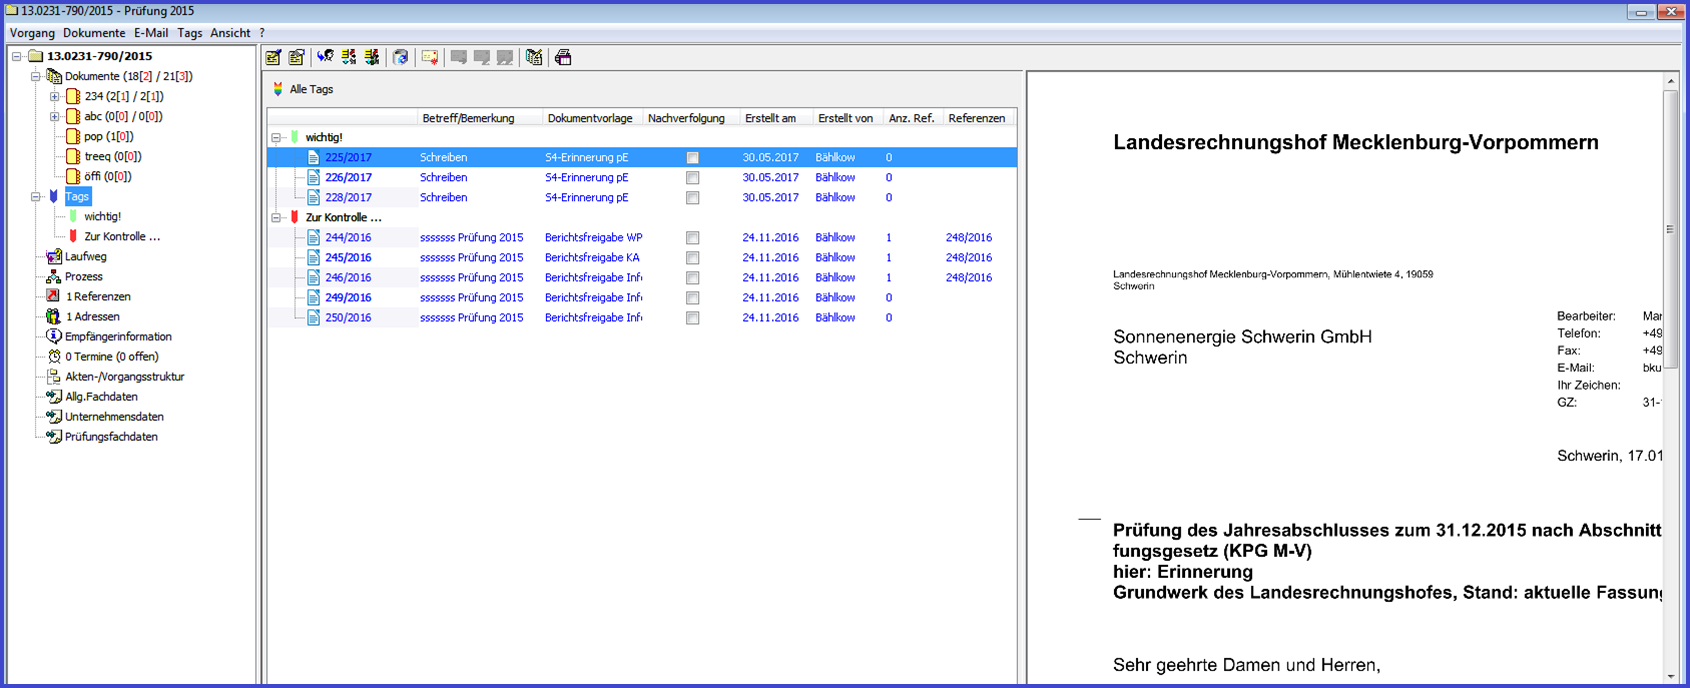Sort list by Erstellt am column header
The width and height of the screenshot is (1690, 688).
pyautogui.click(x=770, y=118)
